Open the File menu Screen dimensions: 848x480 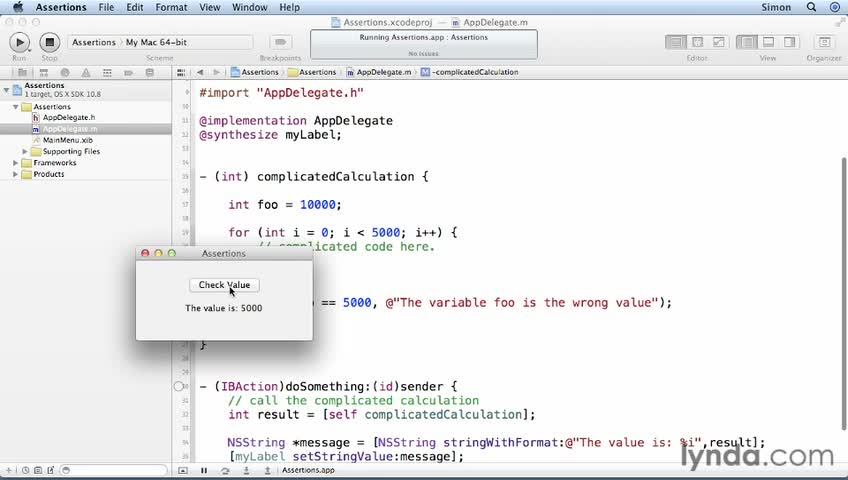click(106, 7)
